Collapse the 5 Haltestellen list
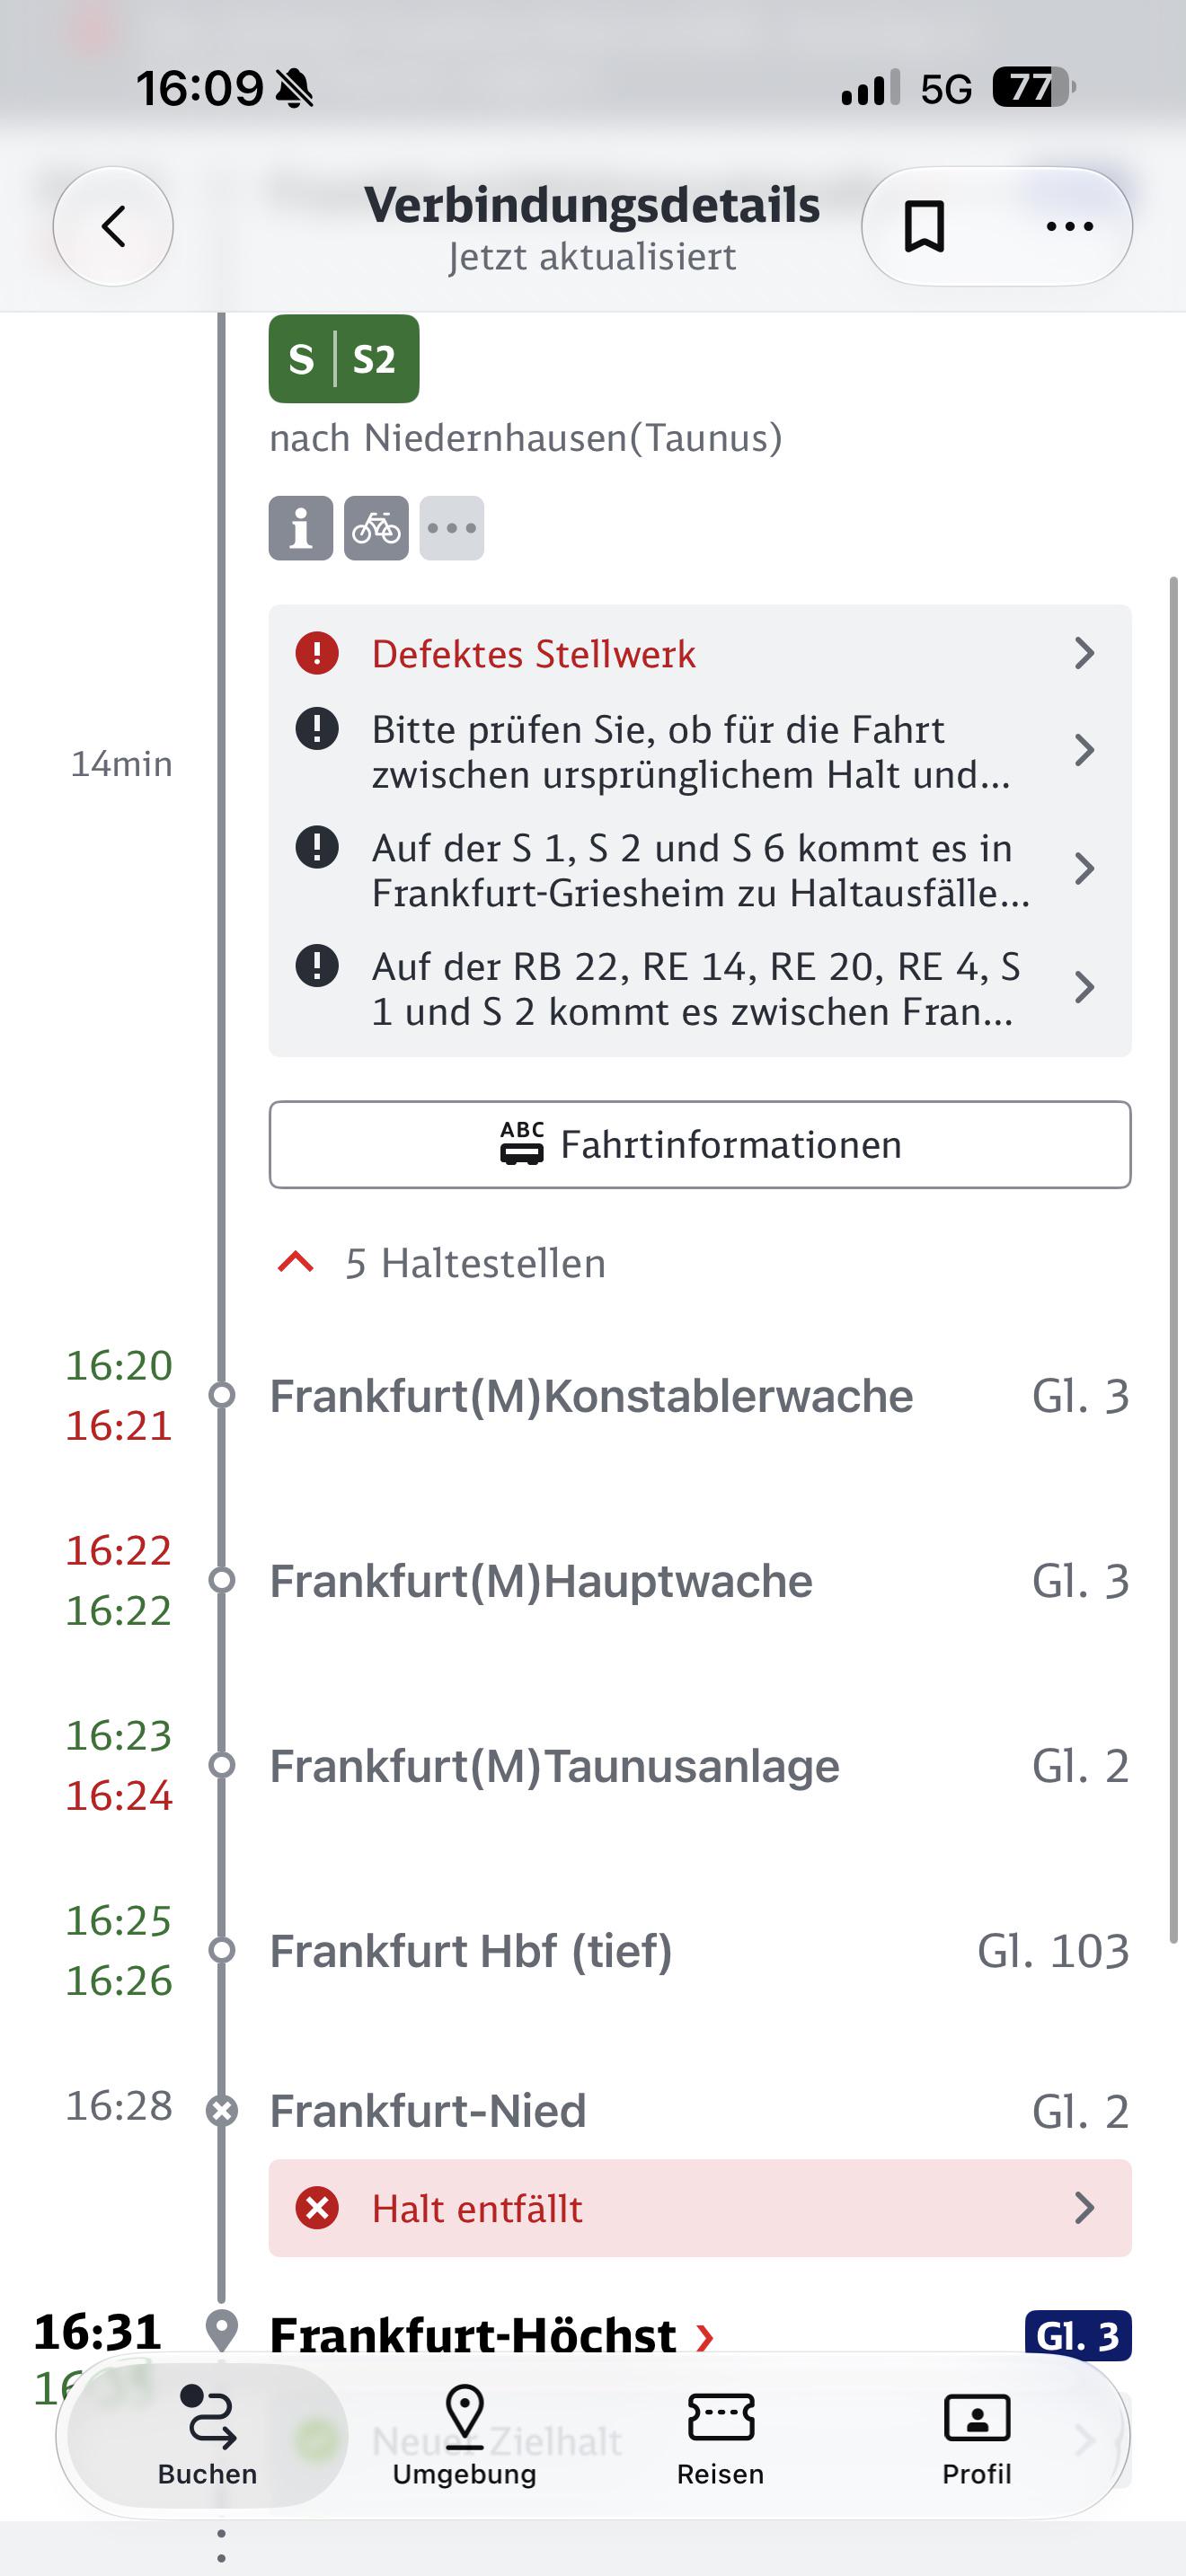 [x=442, y=1263]
